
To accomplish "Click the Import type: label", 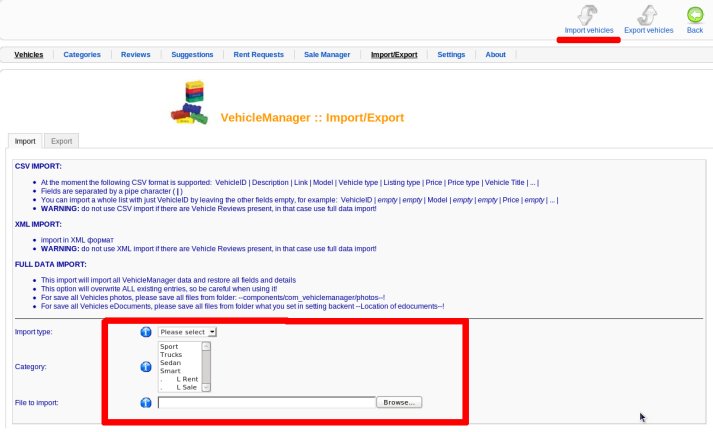I will (34, 332).
